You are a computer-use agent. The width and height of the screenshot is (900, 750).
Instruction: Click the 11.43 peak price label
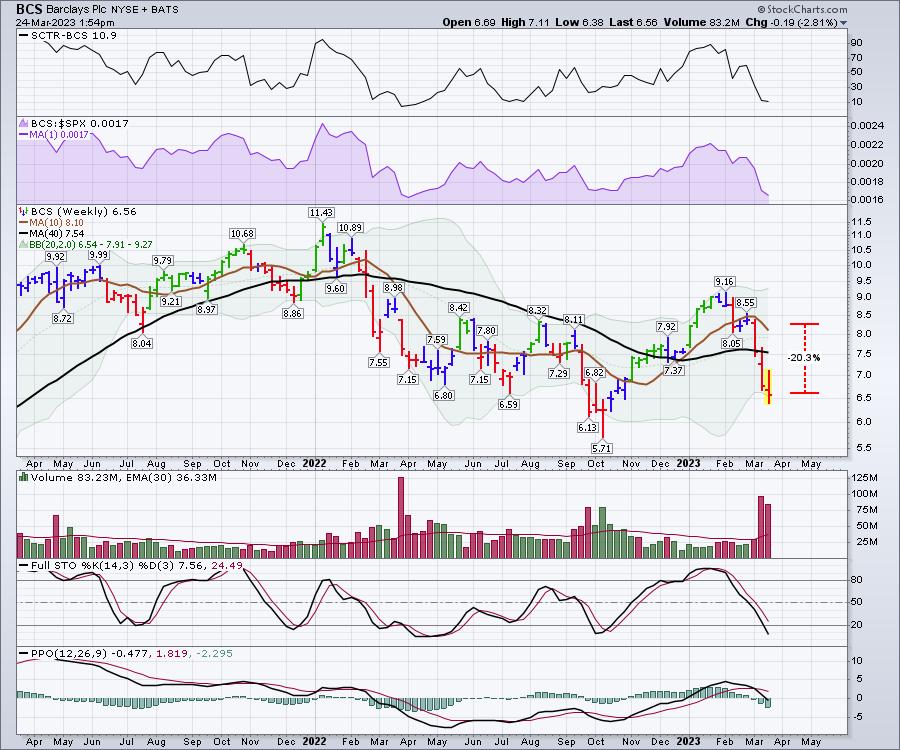pyautogui.click(x=321, y=212)
